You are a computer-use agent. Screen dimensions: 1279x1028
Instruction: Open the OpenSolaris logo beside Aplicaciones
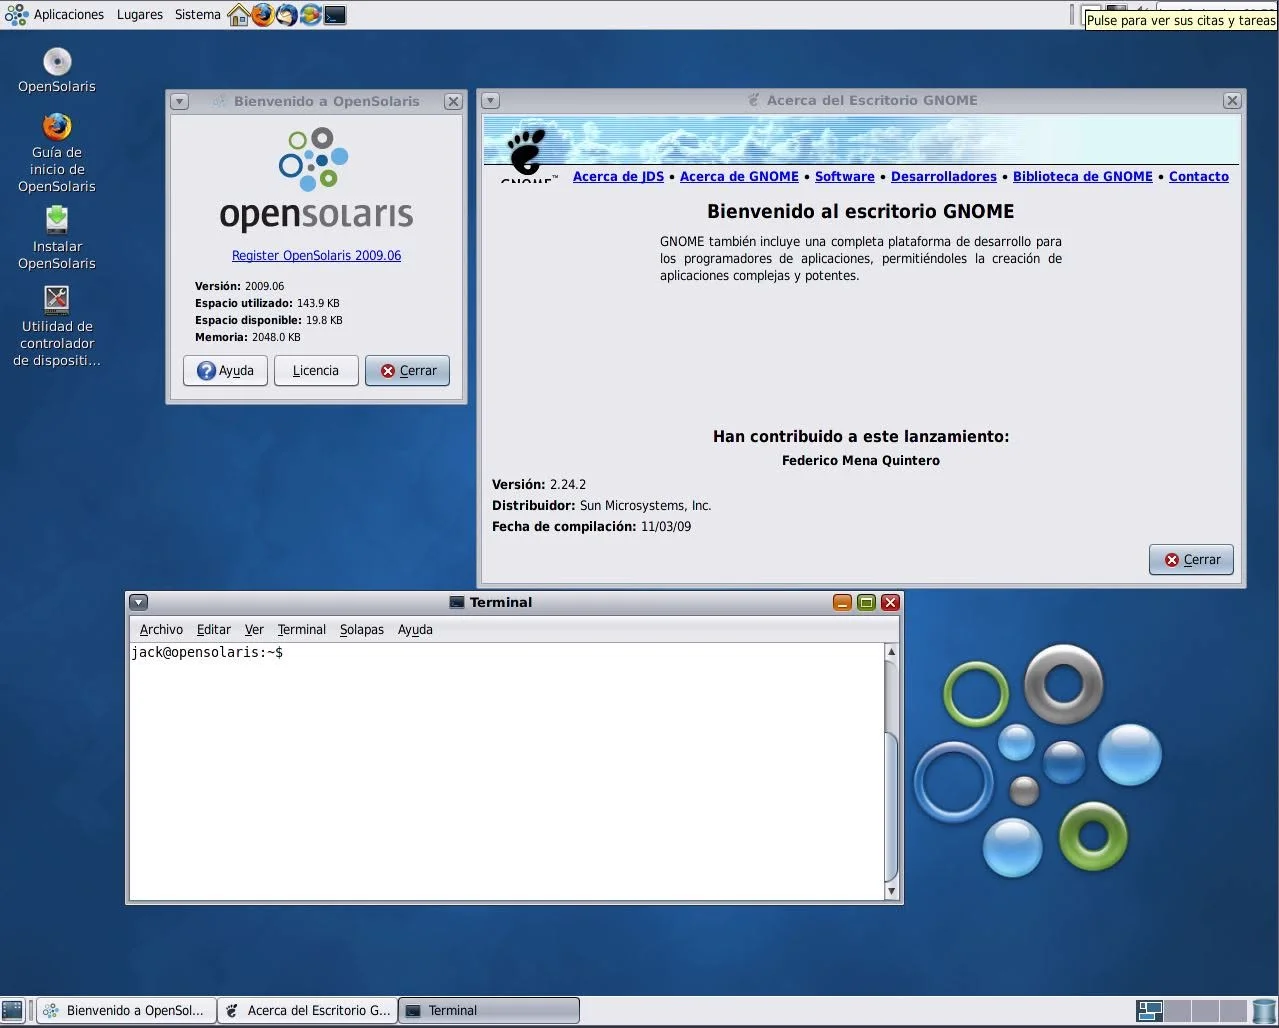16,15
